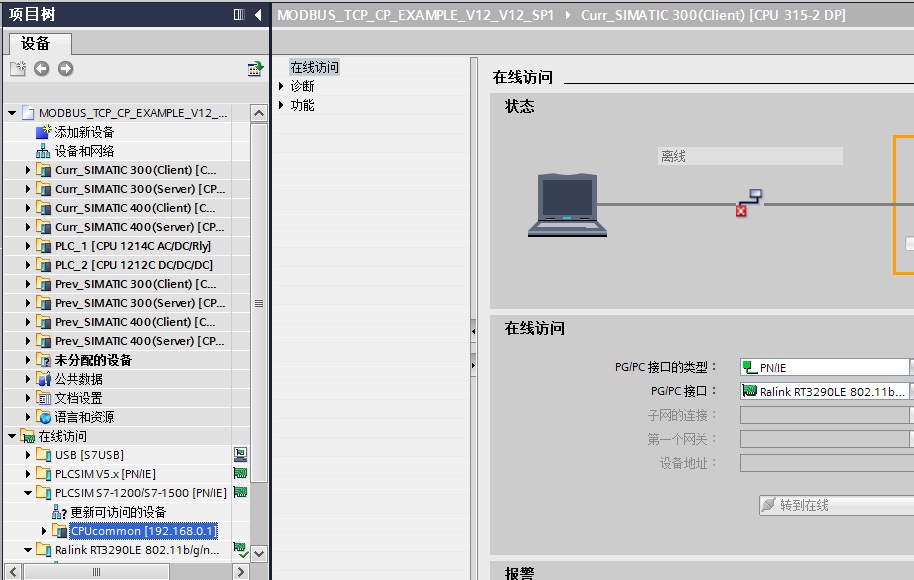Collapse the 在线访问 online access tree node
Viewport: 914px width, 580px height.
click(12, 435)
